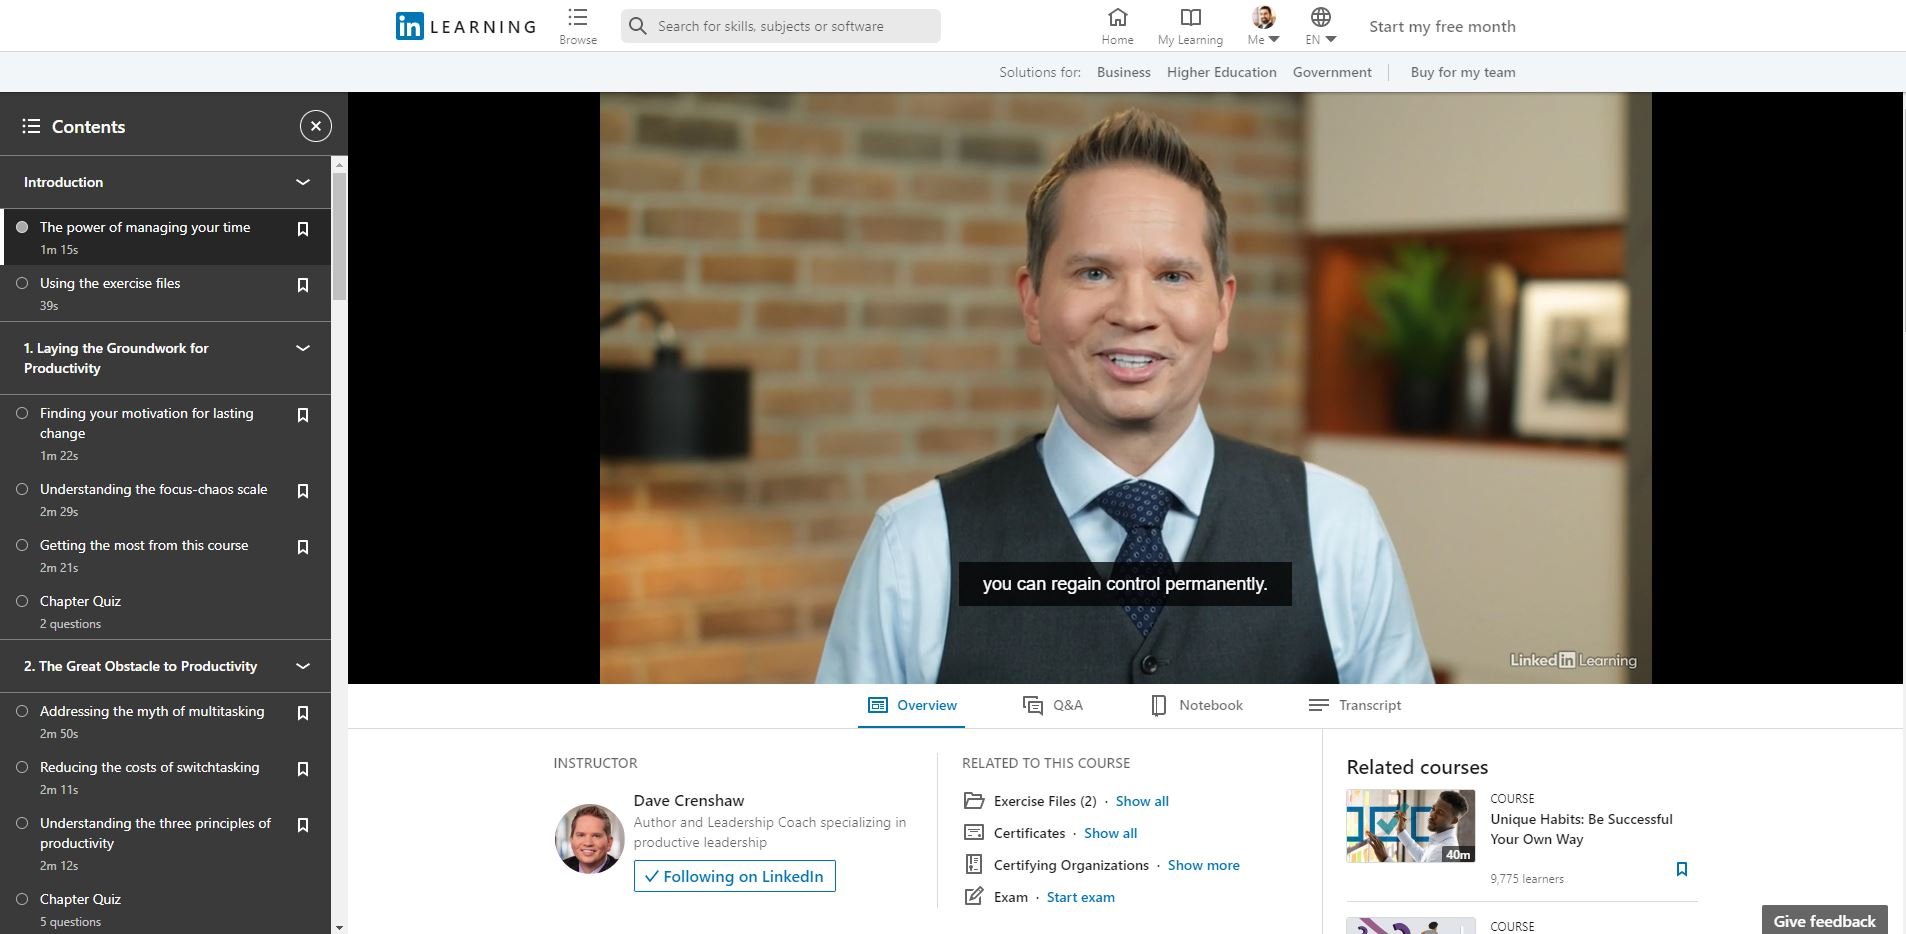The image size is (1906, 934).
Task: Click Dave Crenshaw instructor photo
Action: coord(589,838)
